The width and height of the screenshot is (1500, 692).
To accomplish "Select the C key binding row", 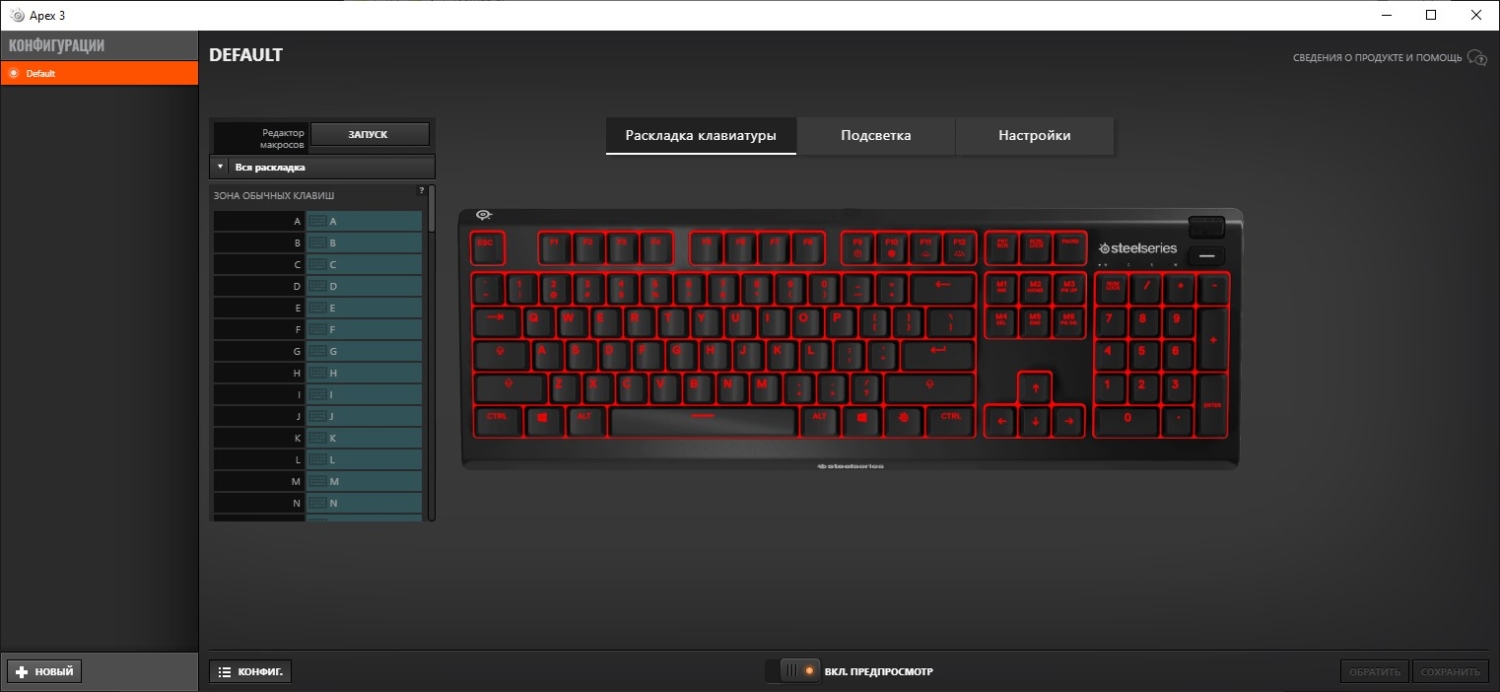I will coord(318,264).
